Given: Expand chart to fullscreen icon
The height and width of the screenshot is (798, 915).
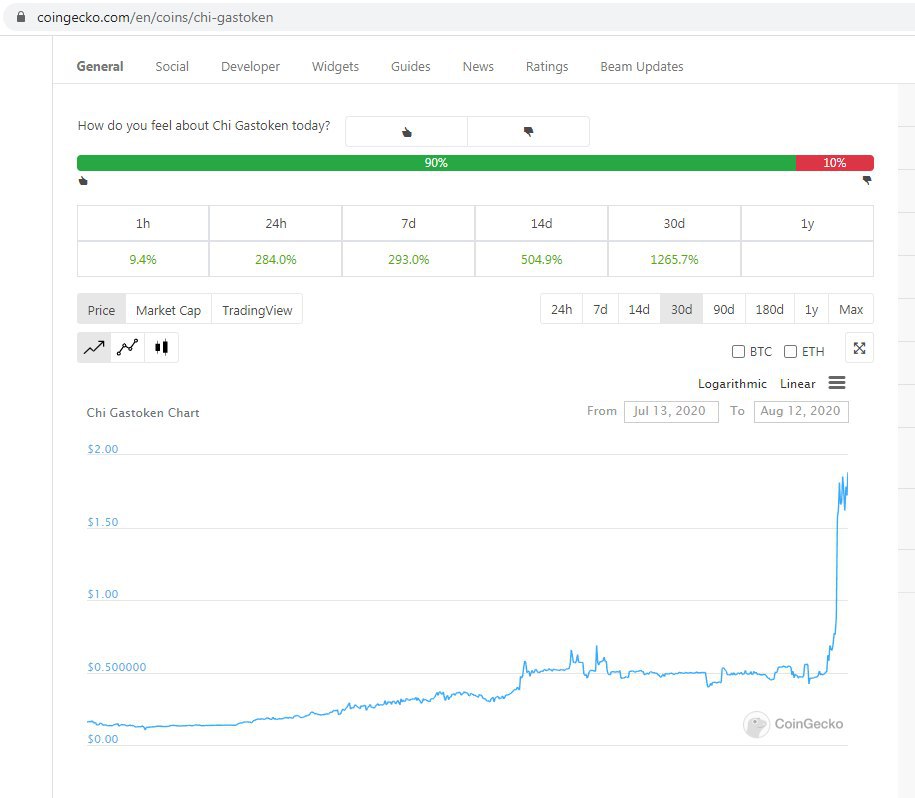Looking at the screenshot, I should pyautogui.click(x=859, y=348).
